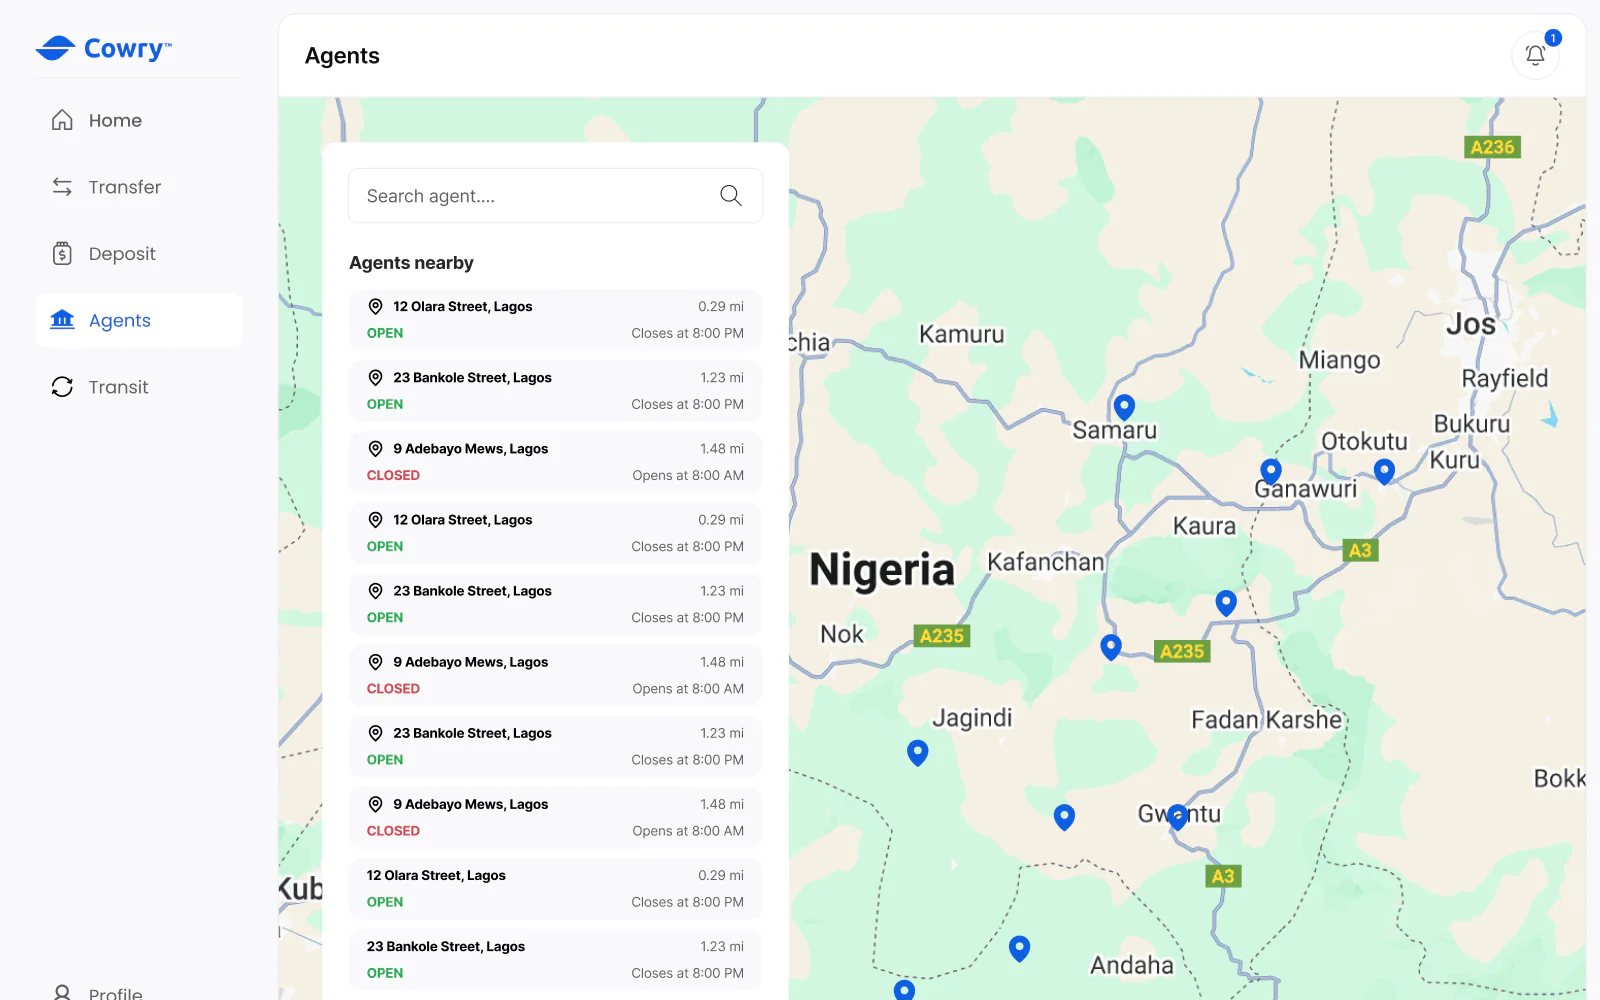Screen dimensions: 1600x1000
Task: Select the map pin left of Andaha
Action: (1019, 948)
